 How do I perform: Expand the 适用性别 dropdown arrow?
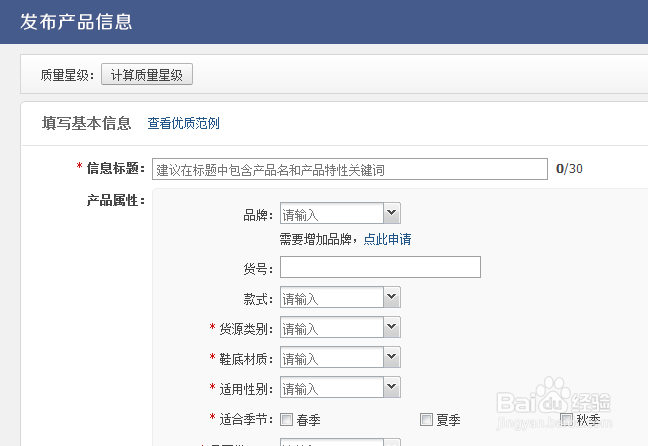[392, 387]
